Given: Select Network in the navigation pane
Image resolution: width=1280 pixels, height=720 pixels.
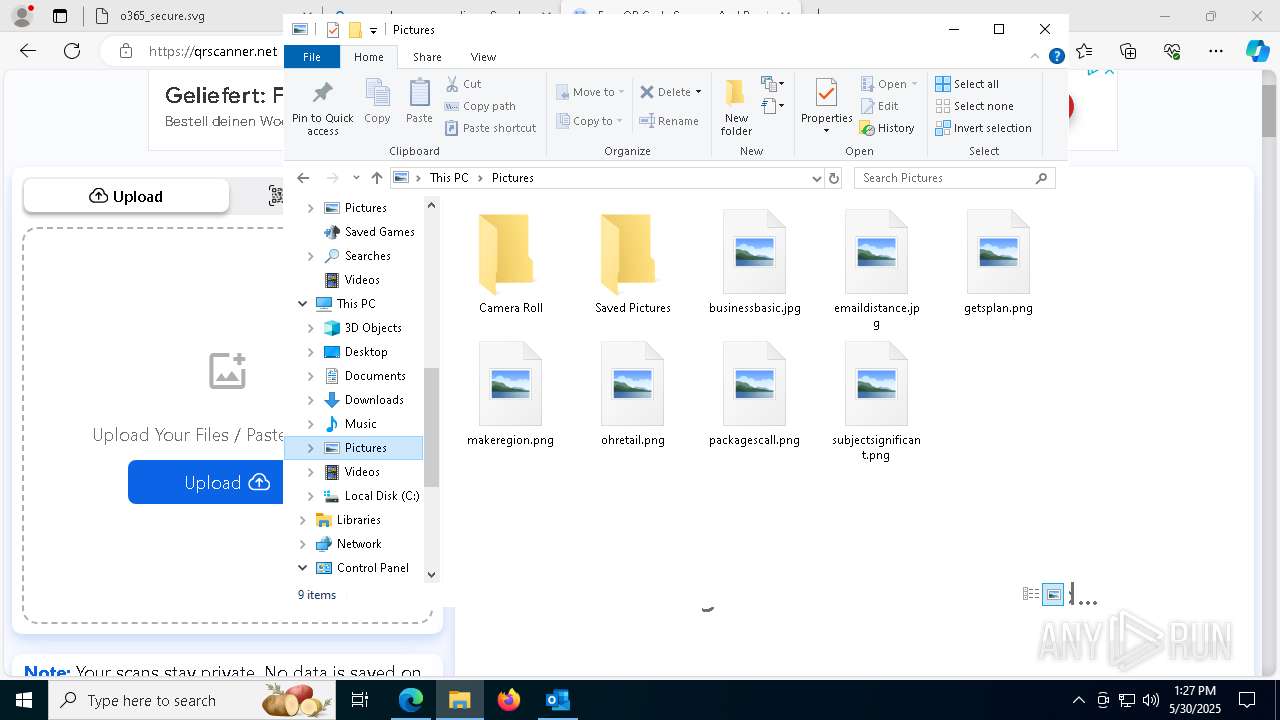Looking at the screenshot, I should [x=359, y=544].
